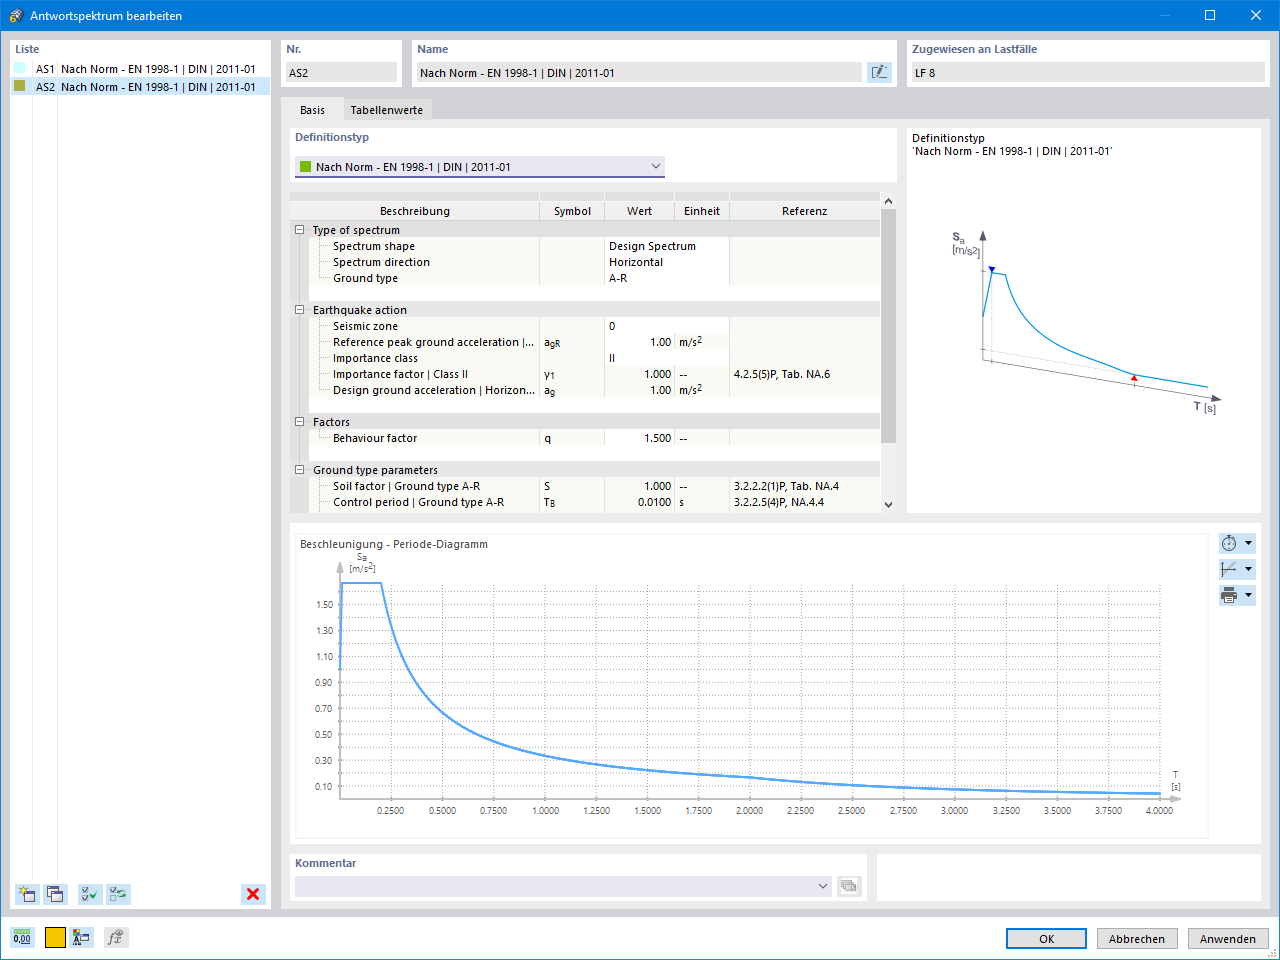The height and width of the screenshot is (960, 1280).
Task: Click the Ground type A-R value
Action: (666, 278)
